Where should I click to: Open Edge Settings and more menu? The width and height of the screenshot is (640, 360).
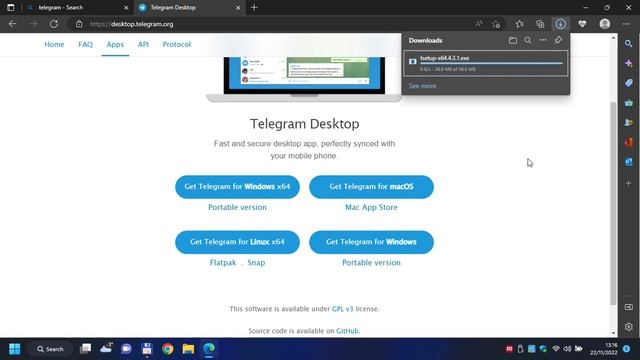pyautogui.click(x=626, y=24)
